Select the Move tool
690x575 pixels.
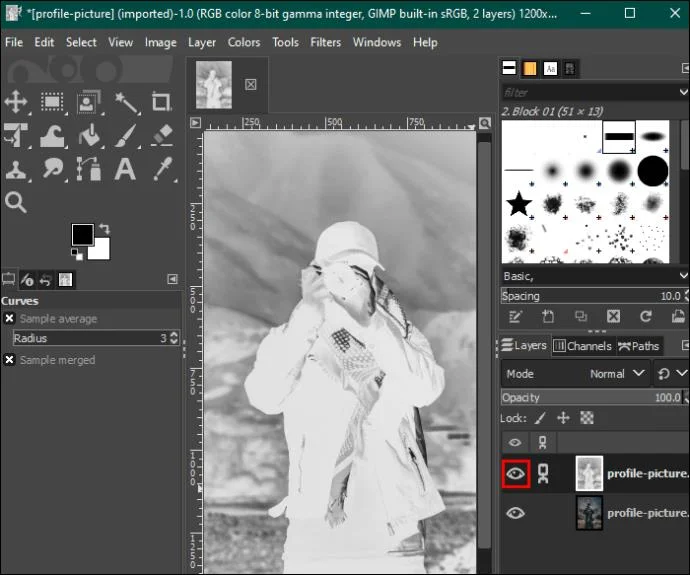click(x=16, y=103)
